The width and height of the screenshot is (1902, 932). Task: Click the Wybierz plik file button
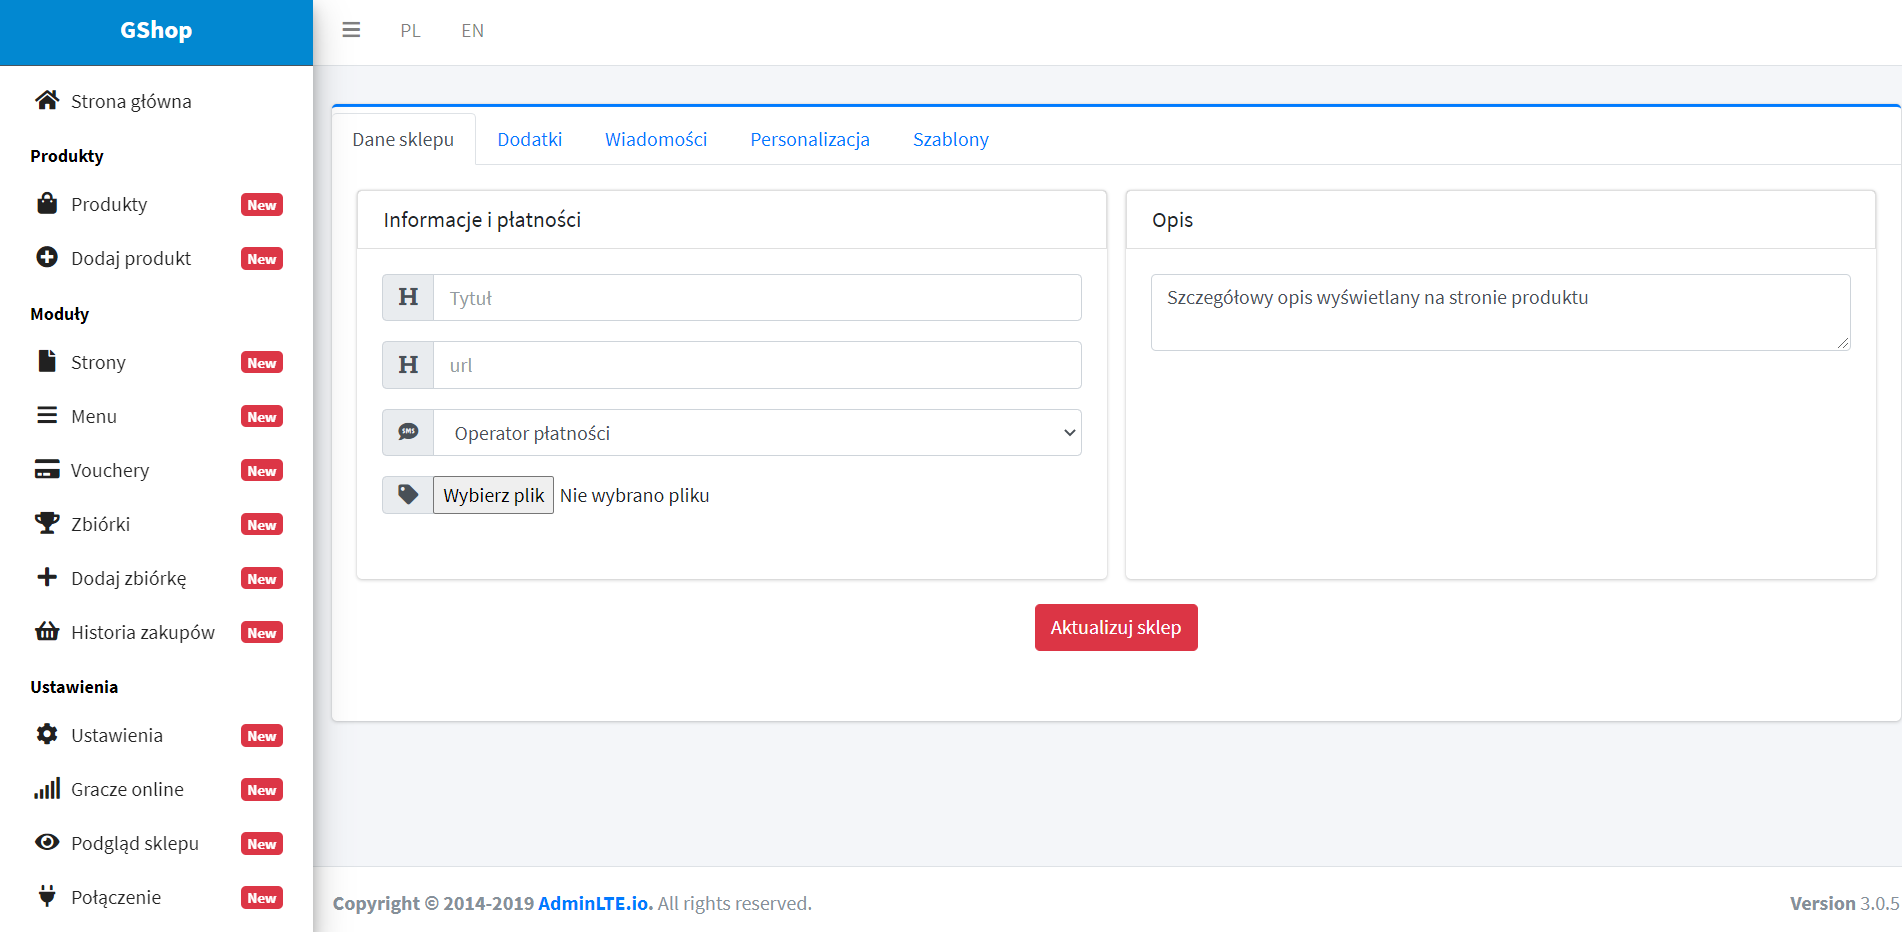[493, 496]
